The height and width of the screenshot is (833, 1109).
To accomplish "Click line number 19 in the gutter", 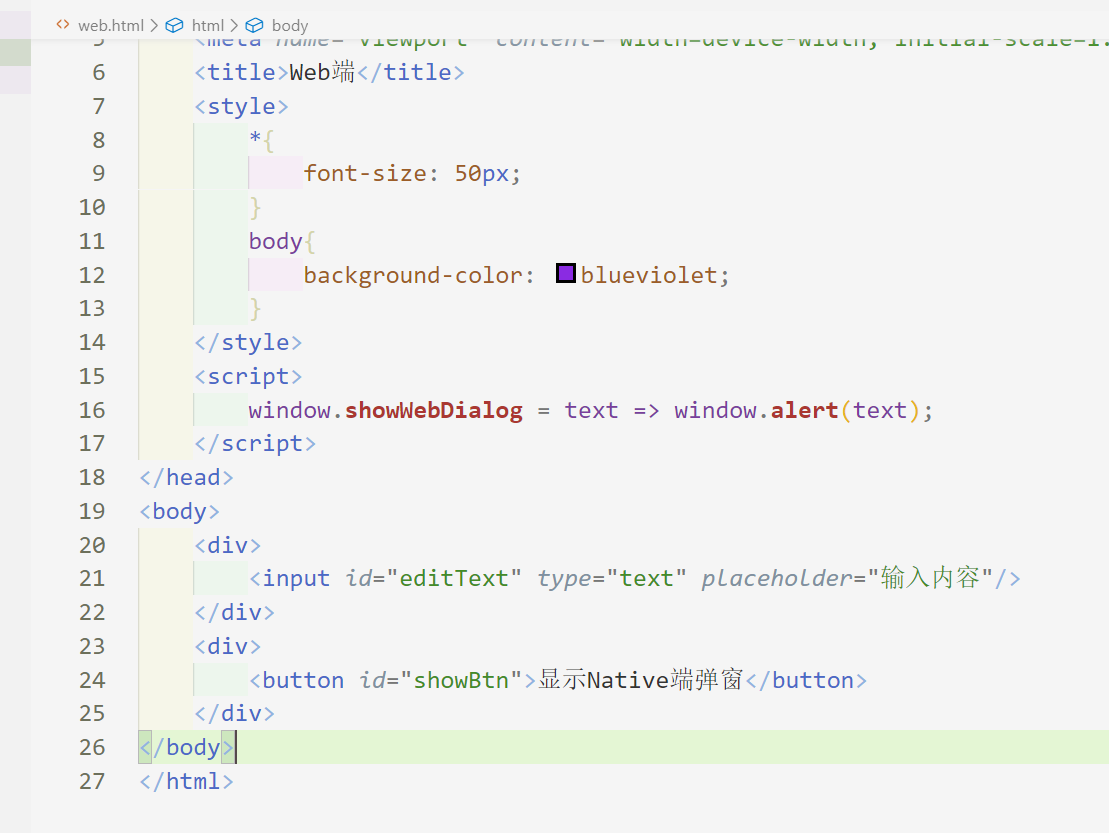I will click(x=92, y=511).
